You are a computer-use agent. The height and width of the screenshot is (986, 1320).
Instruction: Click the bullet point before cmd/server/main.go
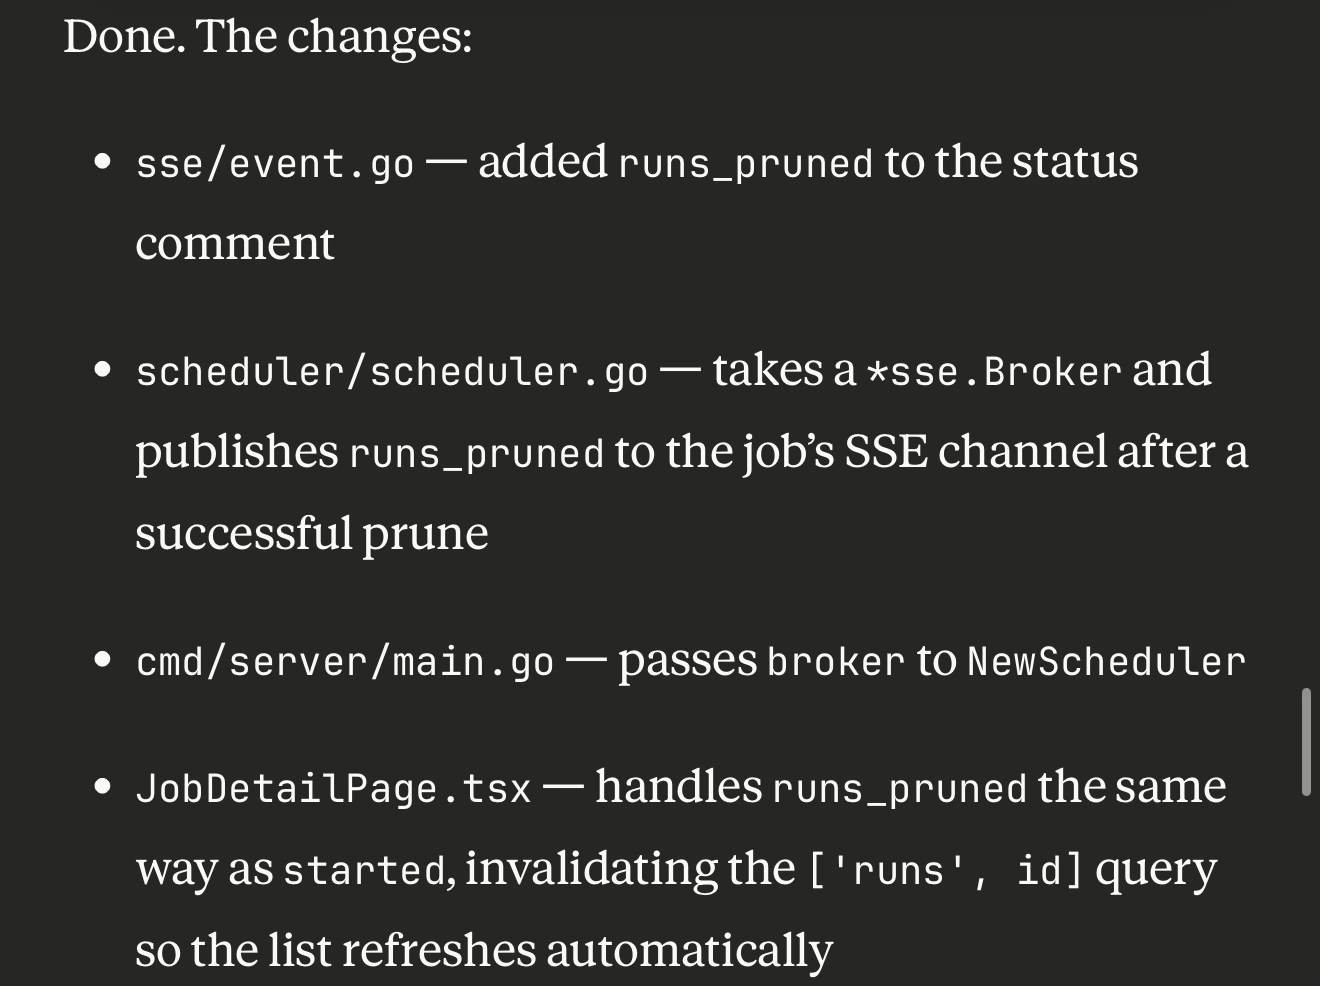(102, 661)
